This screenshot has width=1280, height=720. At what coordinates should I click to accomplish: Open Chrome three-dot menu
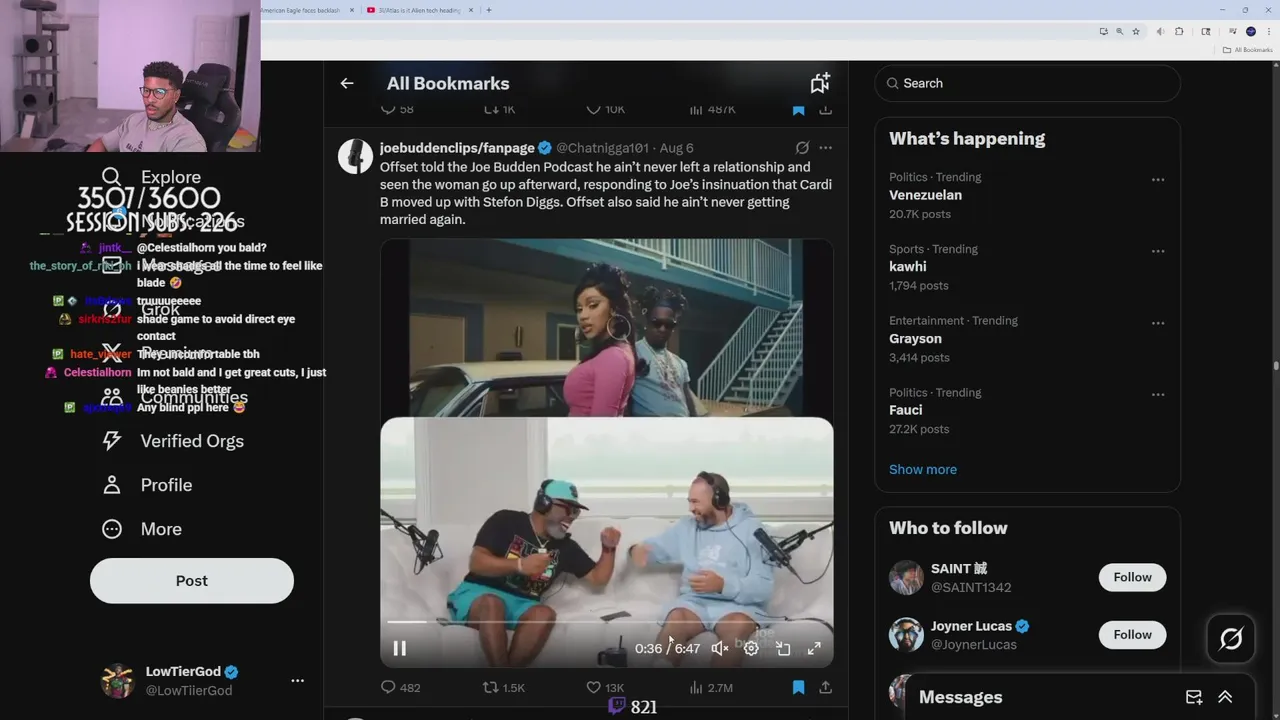tap(1269, 32)
